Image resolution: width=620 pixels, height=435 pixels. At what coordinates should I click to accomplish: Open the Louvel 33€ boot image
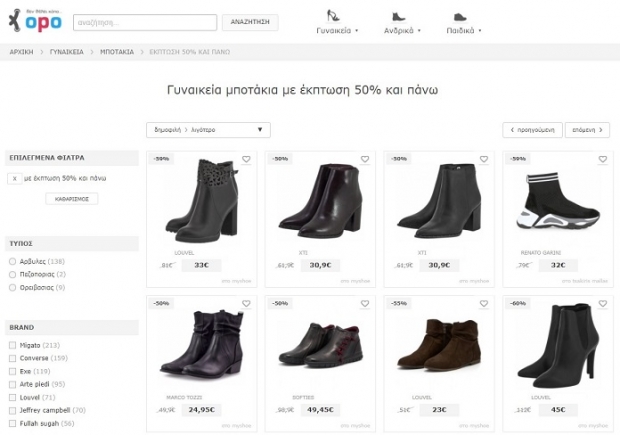point(202,200)
